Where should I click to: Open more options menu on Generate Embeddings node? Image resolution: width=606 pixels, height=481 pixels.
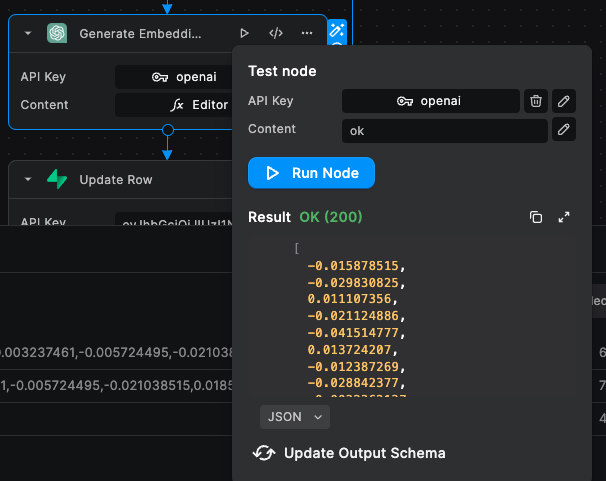307,33
